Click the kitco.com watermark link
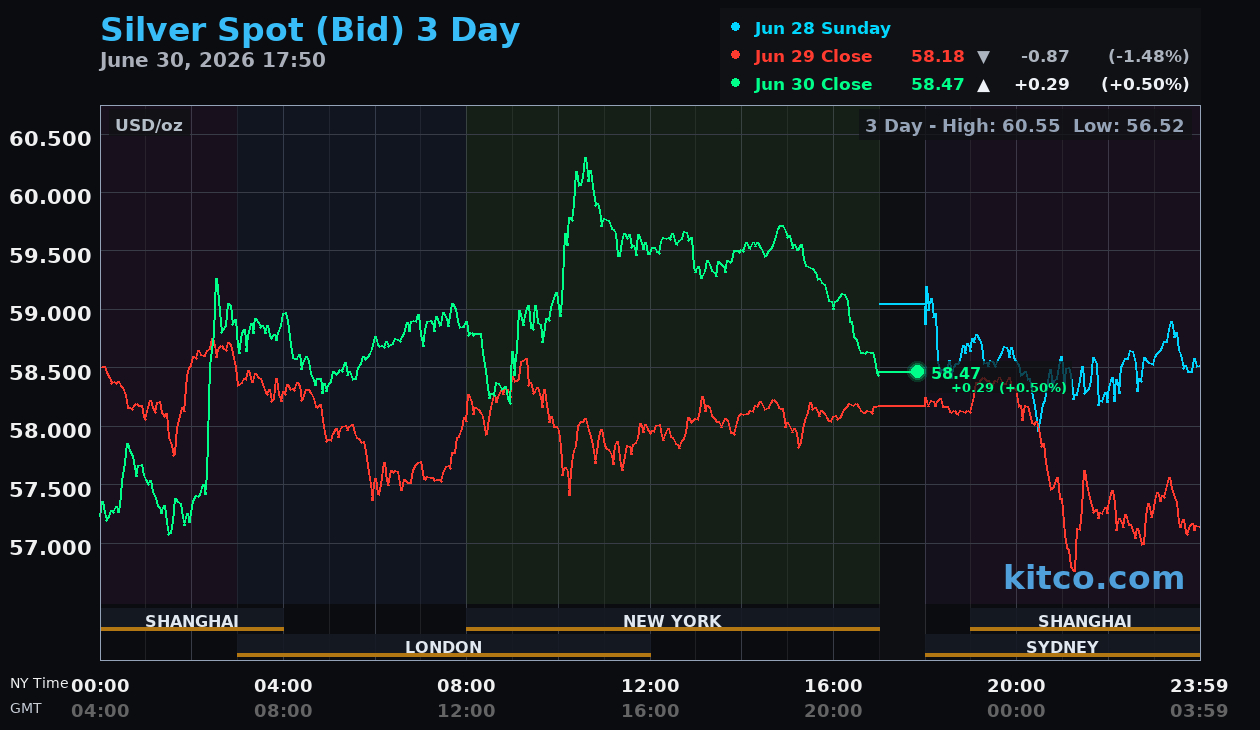 tap(1093, 578)
